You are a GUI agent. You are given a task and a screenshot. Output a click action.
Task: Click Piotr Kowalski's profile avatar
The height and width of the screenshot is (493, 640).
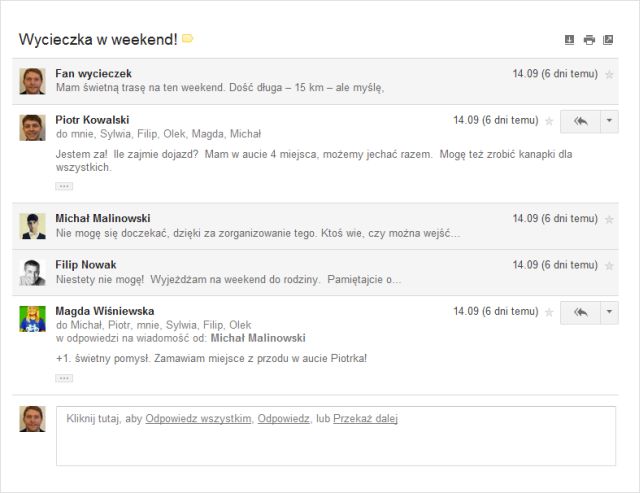coord(33,128)
